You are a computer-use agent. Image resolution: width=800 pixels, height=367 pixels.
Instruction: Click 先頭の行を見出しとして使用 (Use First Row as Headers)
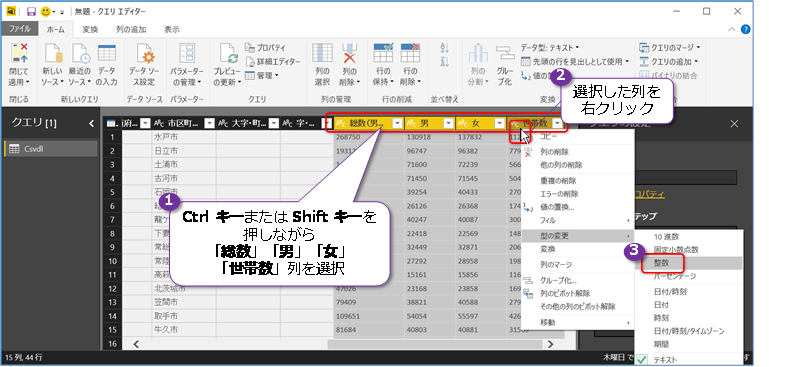pyautogui.click(x=575, y=62)
